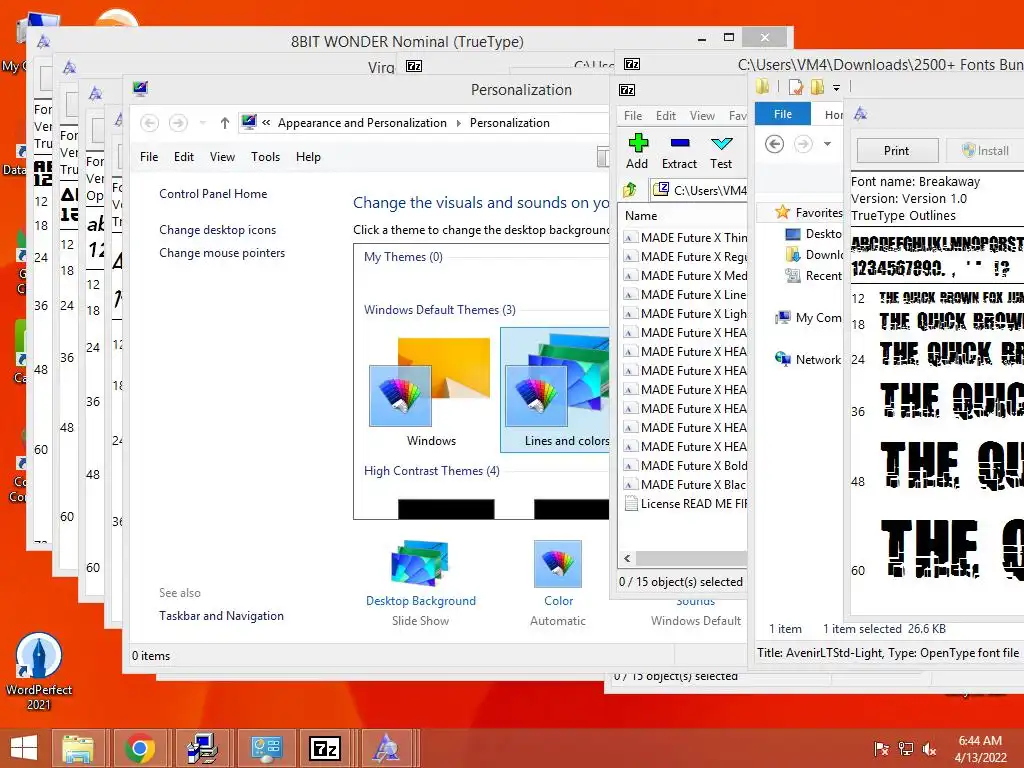Screen dimensions: 1024x768
Task: Click Recent places in Explorer navigation pane
Action: tap(814, 276)
